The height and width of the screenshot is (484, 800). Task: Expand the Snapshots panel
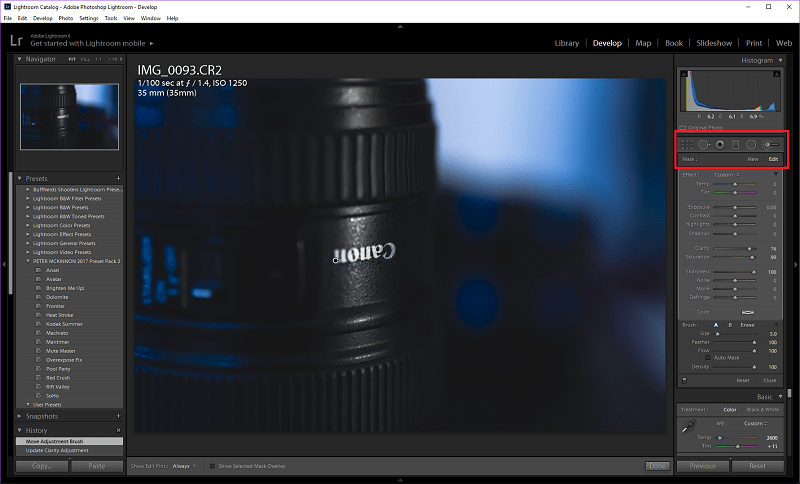pos(19,416)
